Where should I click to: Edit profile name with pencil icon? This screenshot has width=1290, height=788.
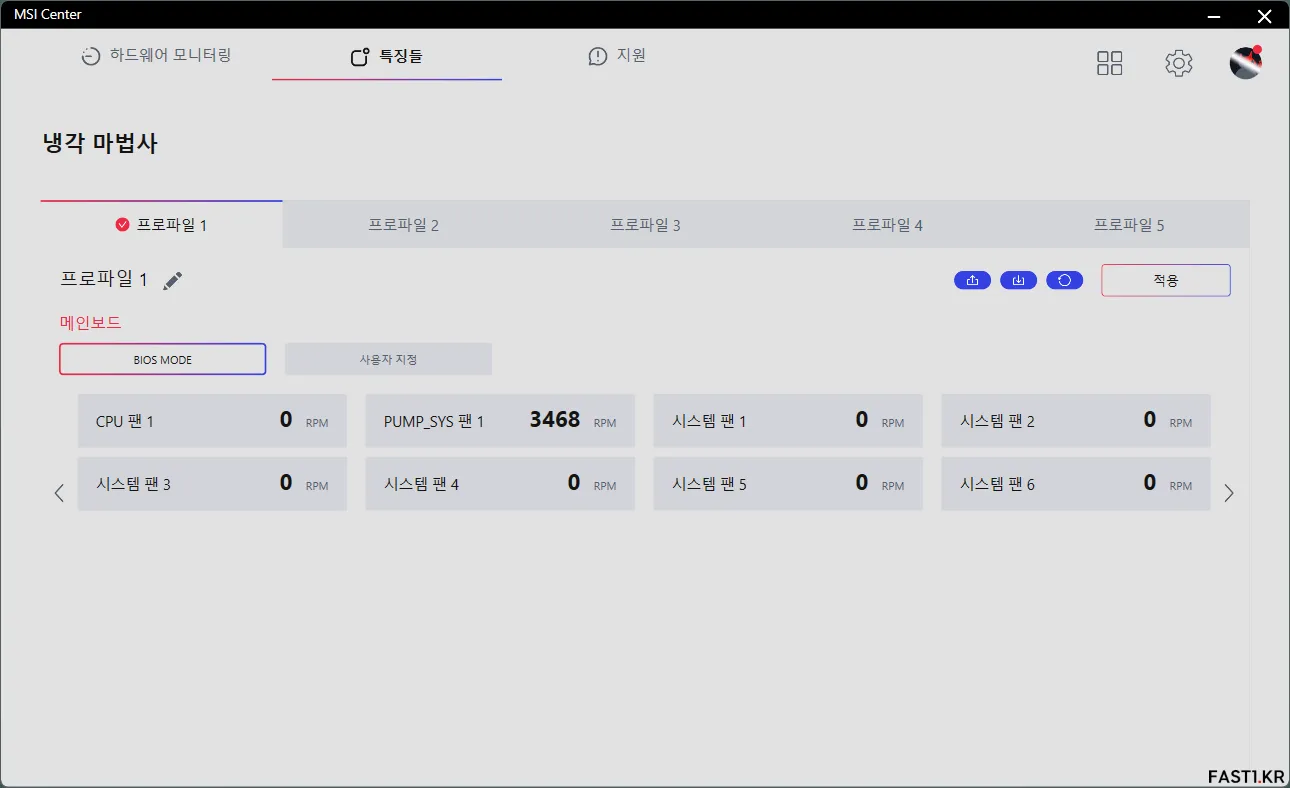point(173,281)
